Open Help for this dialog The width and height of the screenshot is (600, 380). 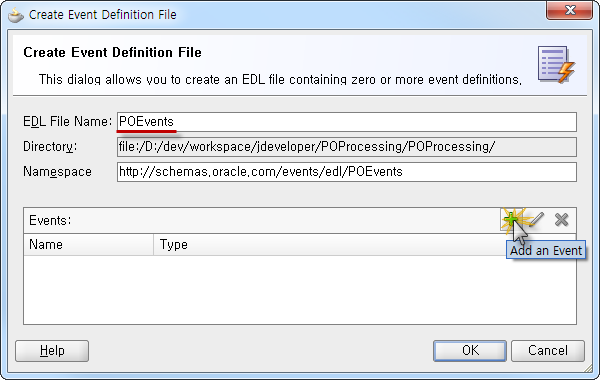tap(52, 351)
